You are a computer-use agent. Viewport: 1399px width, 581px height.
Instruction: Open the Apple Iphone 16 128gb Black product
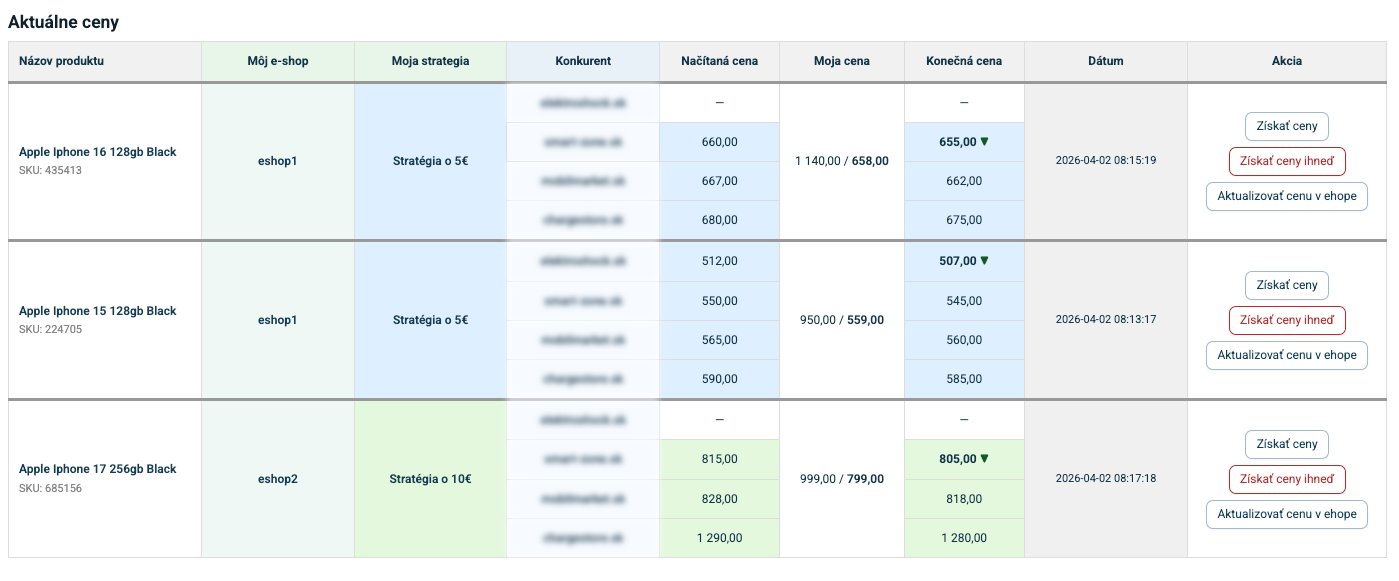pos(97,152)
